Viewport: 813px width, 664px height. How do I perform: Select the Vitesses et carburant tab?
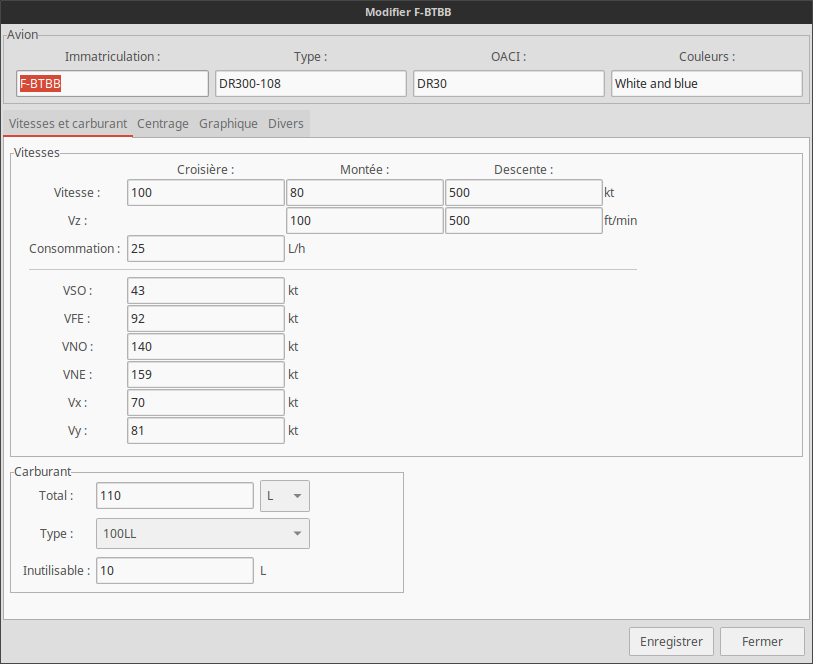[x=68, y=124]
